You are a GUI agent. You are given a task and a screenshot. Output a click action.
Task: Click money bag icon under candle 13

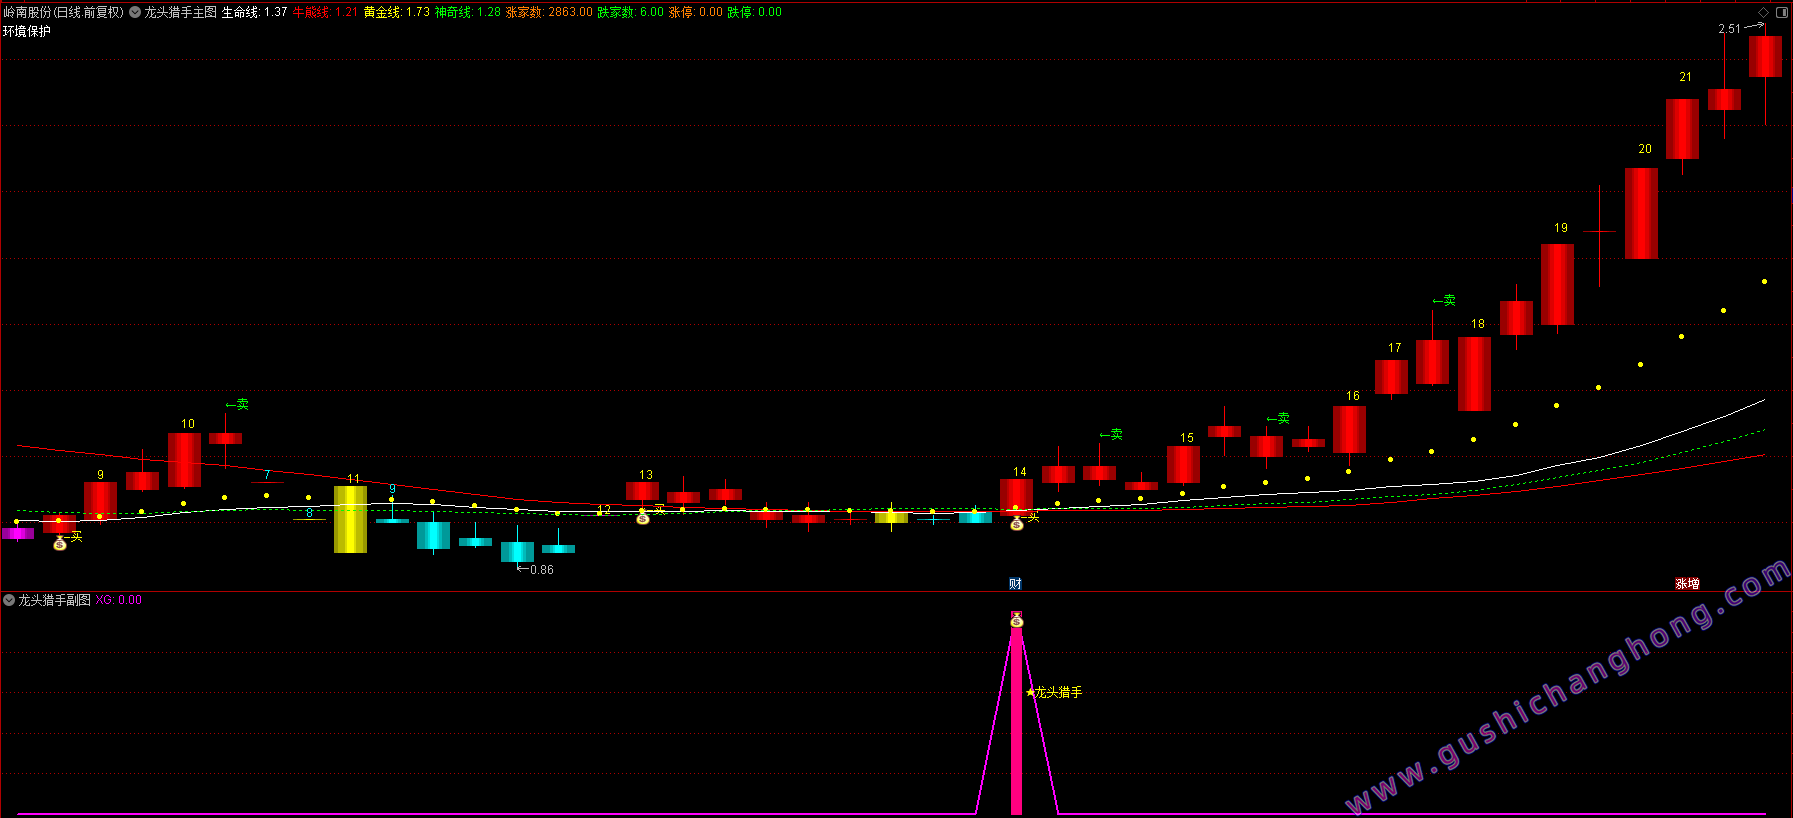643,517
